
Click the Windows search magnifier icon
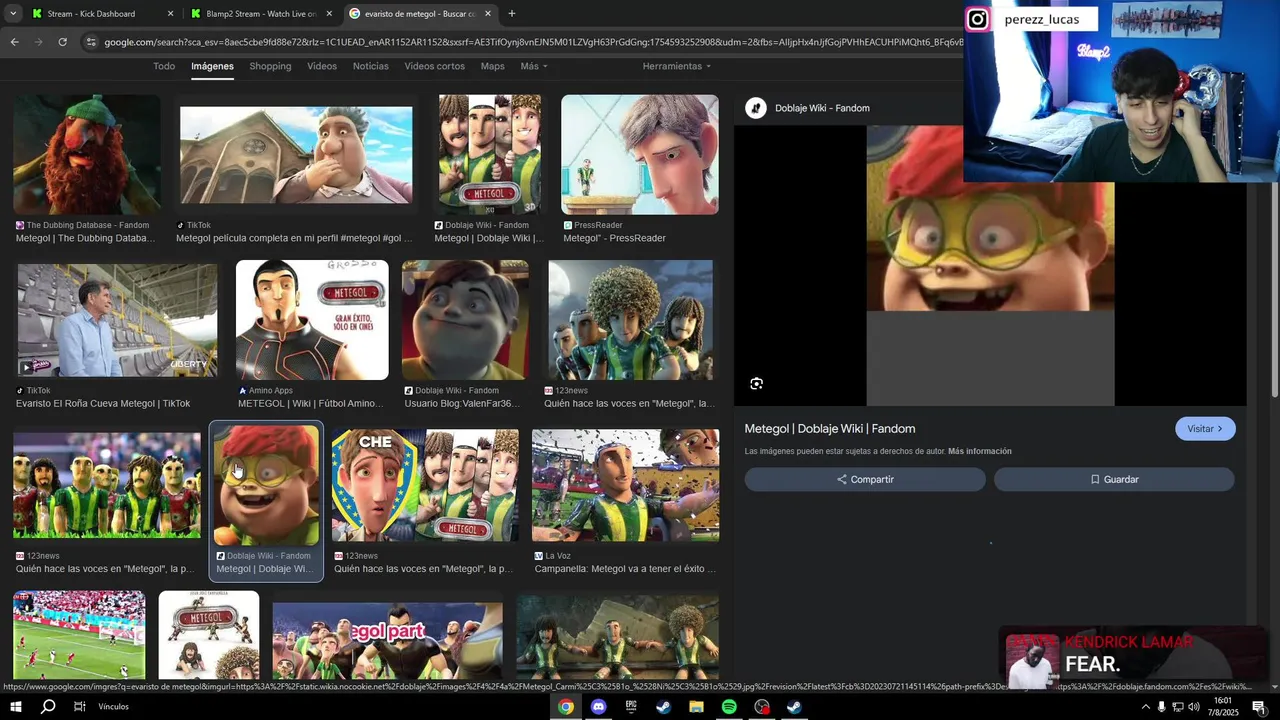48,706
